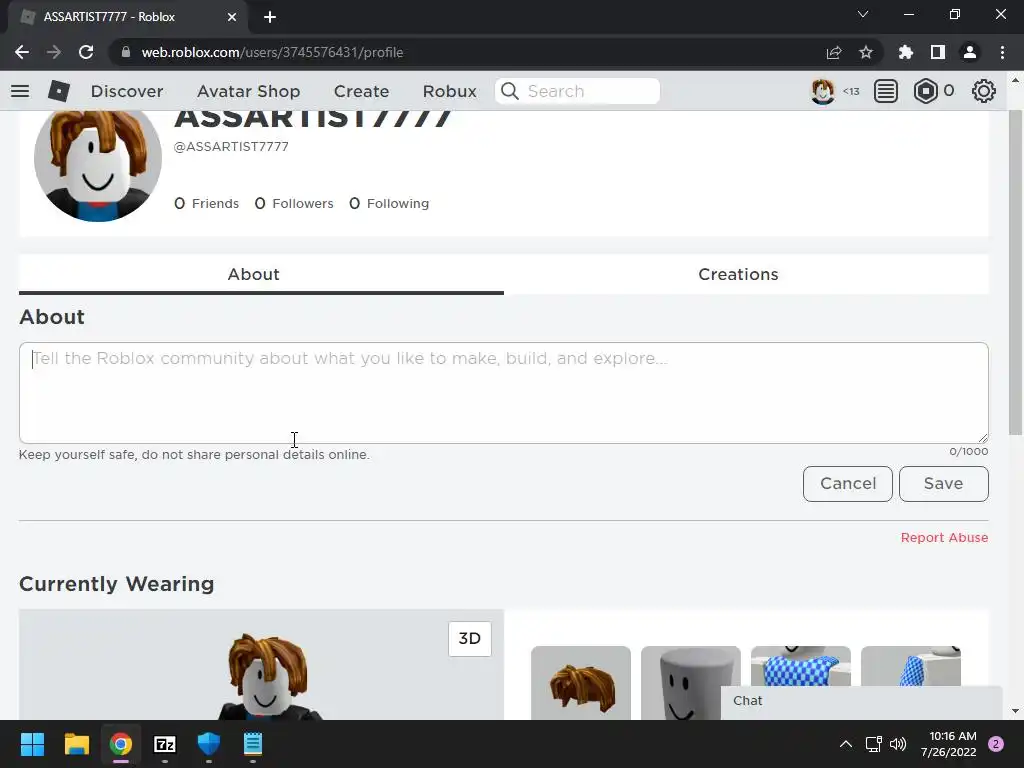
Task: Click the page vertical scrollbar
Action: pyautogui.click(x=1015, y=272)
